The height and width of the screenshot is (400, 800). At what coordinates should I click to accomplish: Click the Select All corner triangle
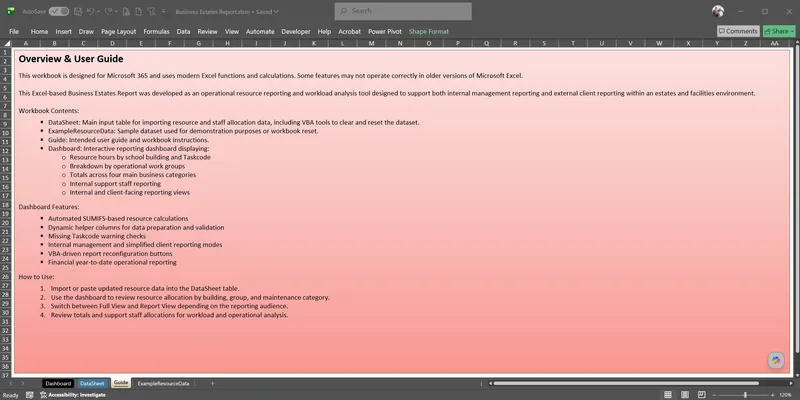6,43
